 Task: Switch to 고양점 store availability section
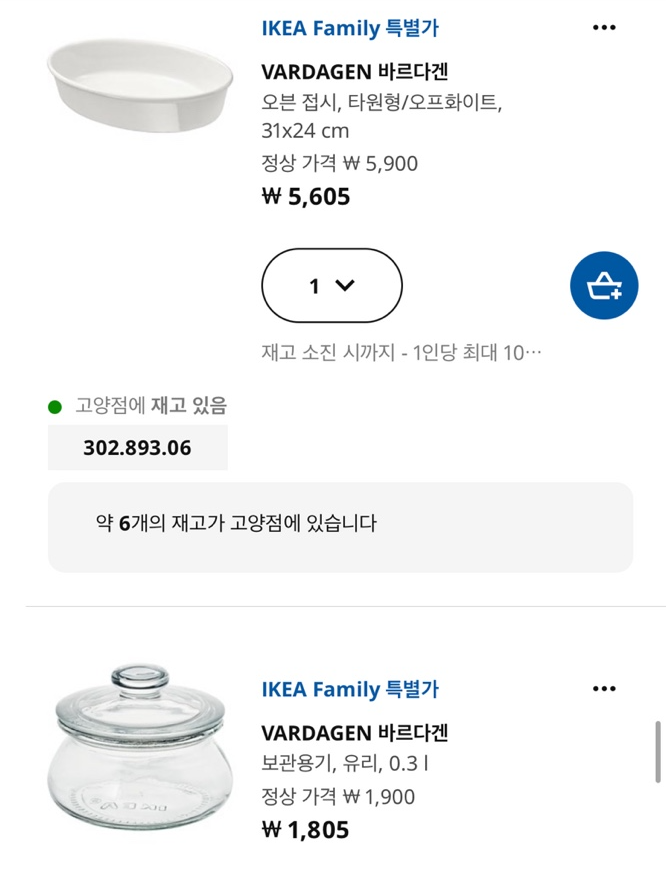point(146,404)
